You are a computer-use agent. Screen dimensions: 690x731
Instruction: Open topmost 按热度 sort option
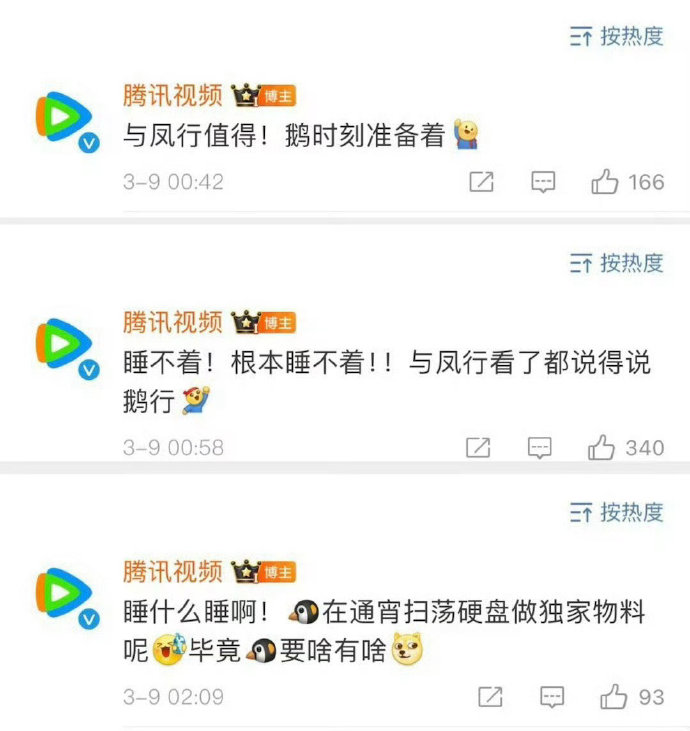[x=616, y=36]
